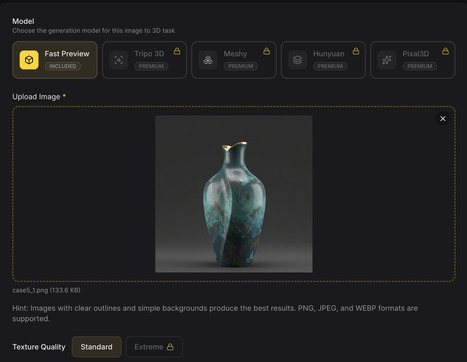Click the Hint text about supported formats

click(x=215, y=313)
